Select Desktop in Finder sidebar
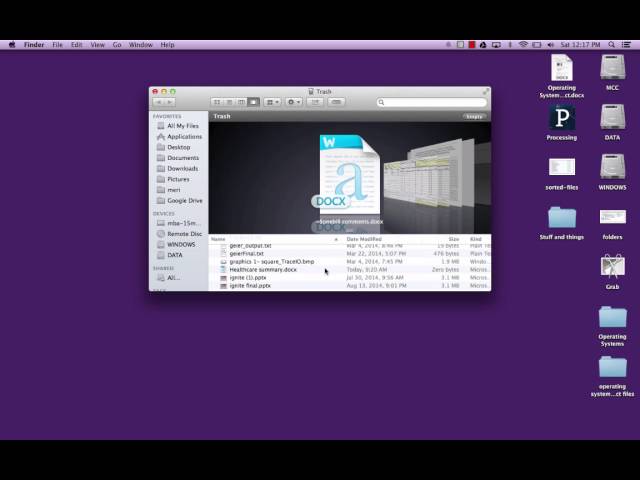The image size is (640, 480). [x=174, y=147]
